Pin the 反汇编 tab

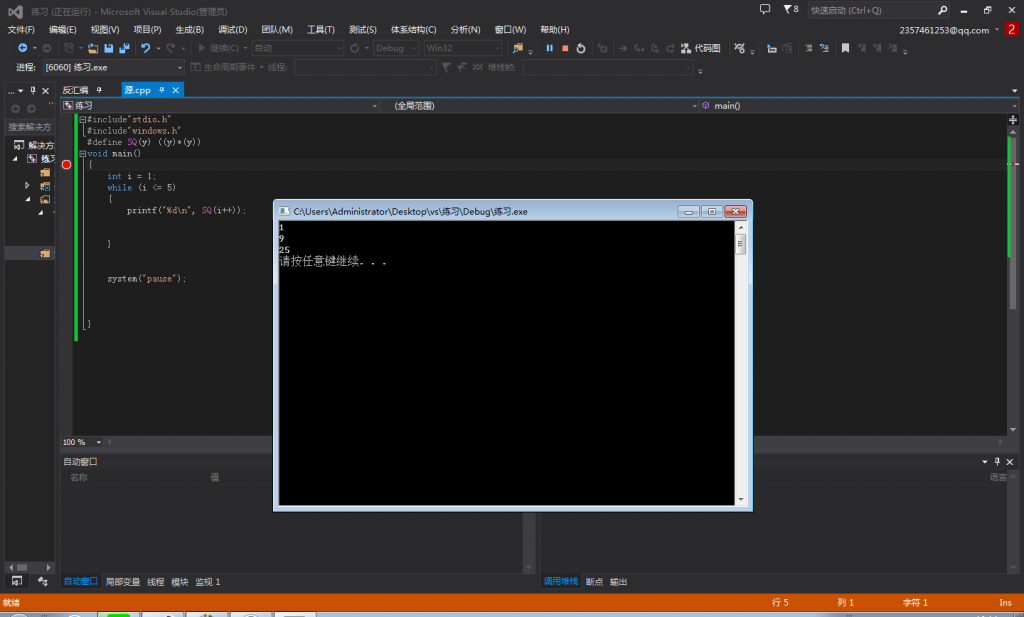tap(99, 90)
